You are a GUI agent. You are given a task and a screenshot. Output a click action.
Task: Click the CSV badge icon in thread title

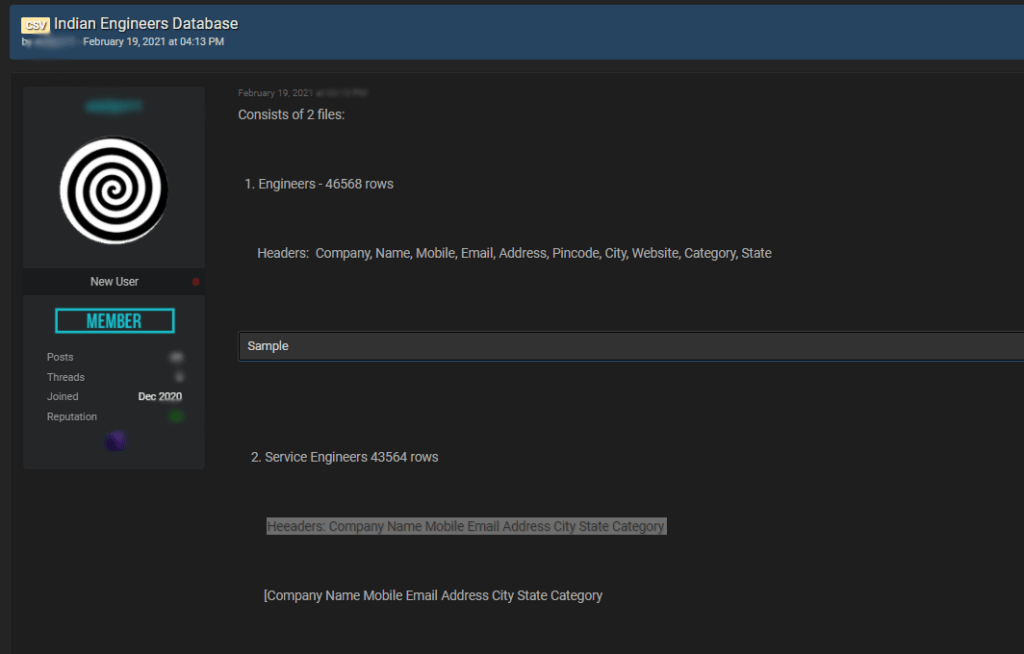tap(35, 25)
